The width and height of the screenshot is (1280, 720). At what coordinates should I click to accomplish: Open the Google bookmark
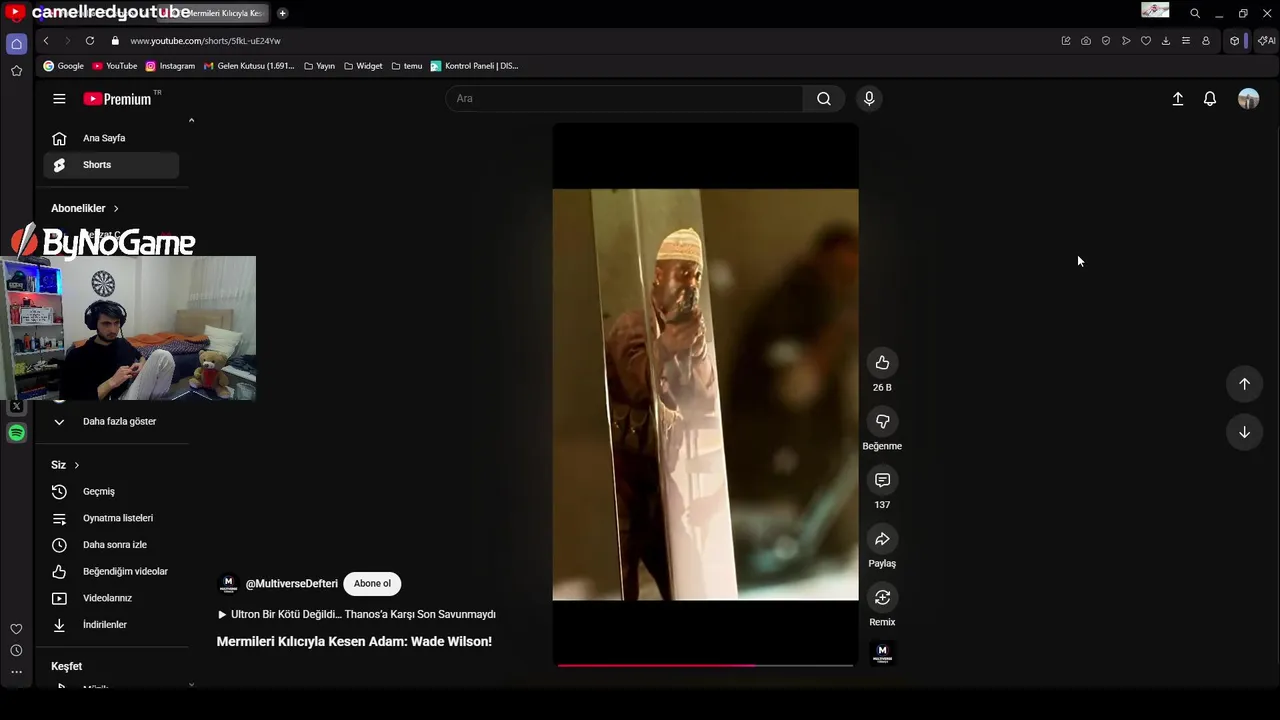(x=63, y=66)
